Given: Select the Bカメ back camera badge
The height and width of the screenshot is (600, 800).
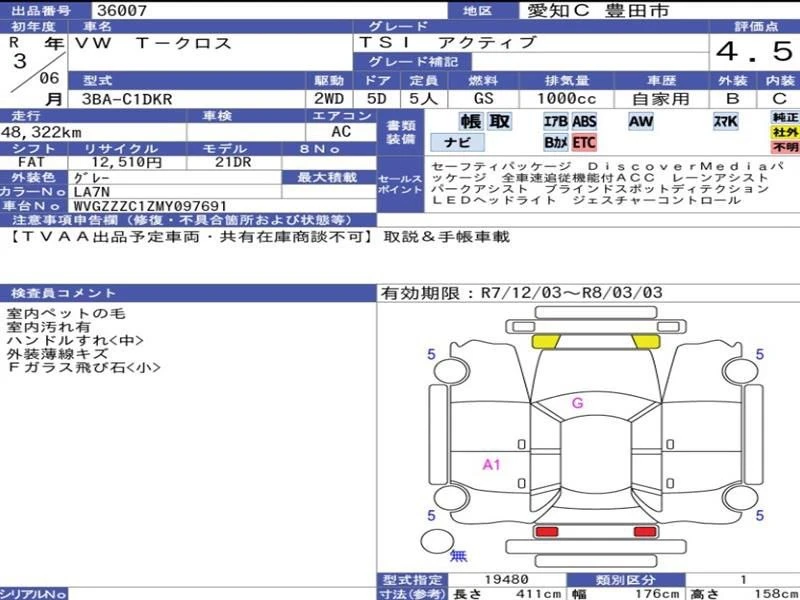Looking at the screenshot, I should pos(555,143).
